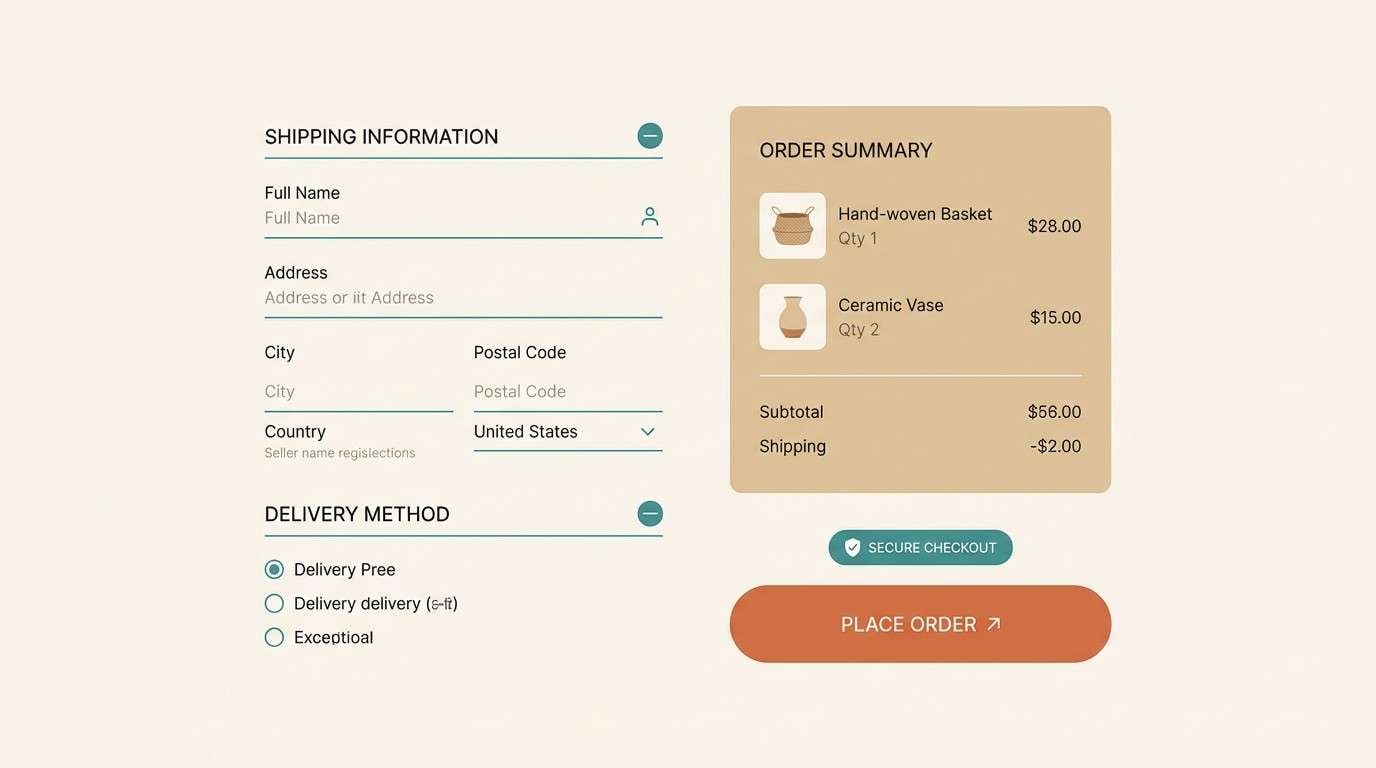Click the person icon in the Full Name field
This screenshot has height=768, width=1376.
649,215
